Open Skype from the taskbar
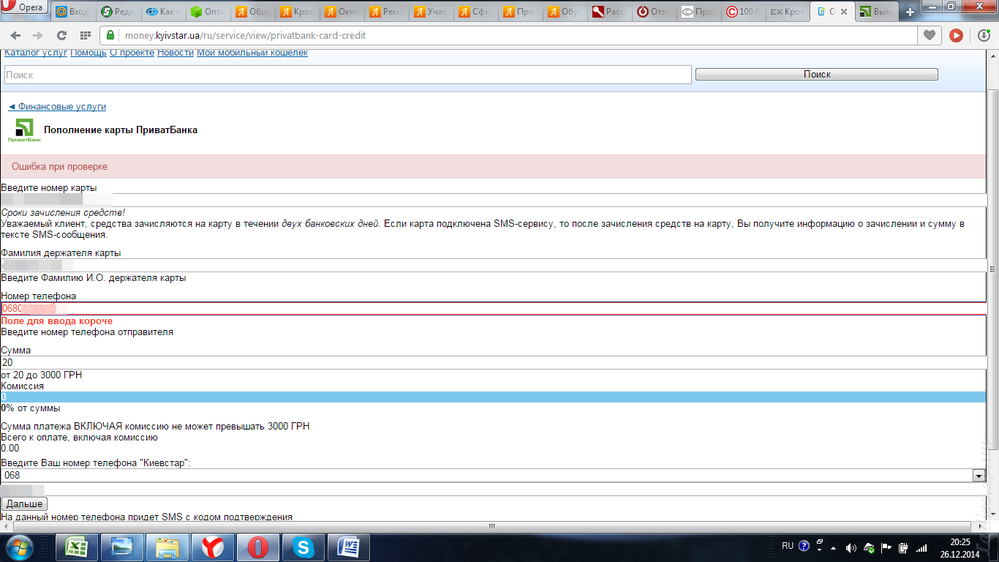This screenshot has width=999, height=562. coord(303,547)
